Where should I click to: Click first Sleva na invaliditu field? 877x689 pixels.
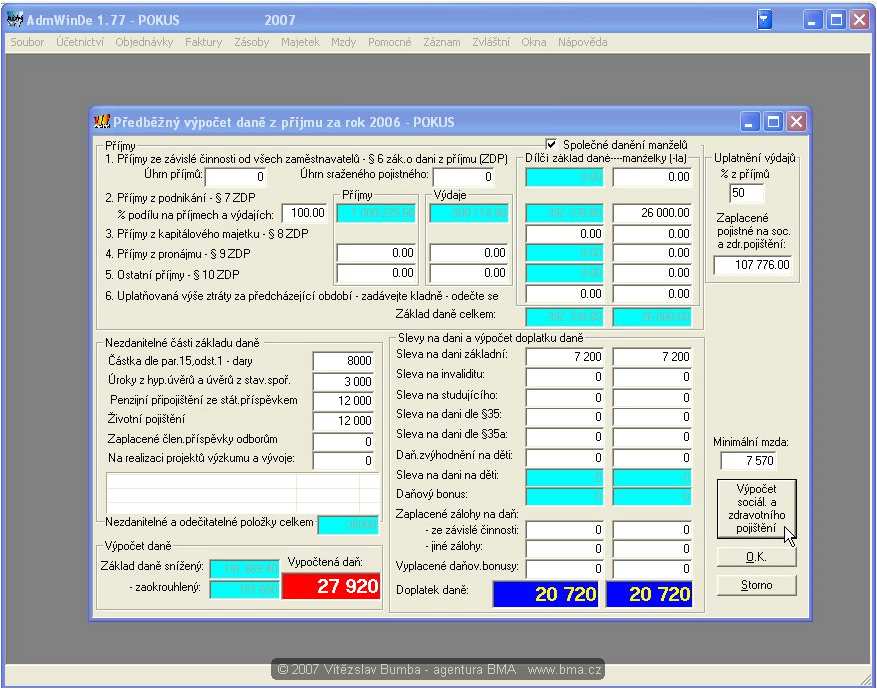565,377
